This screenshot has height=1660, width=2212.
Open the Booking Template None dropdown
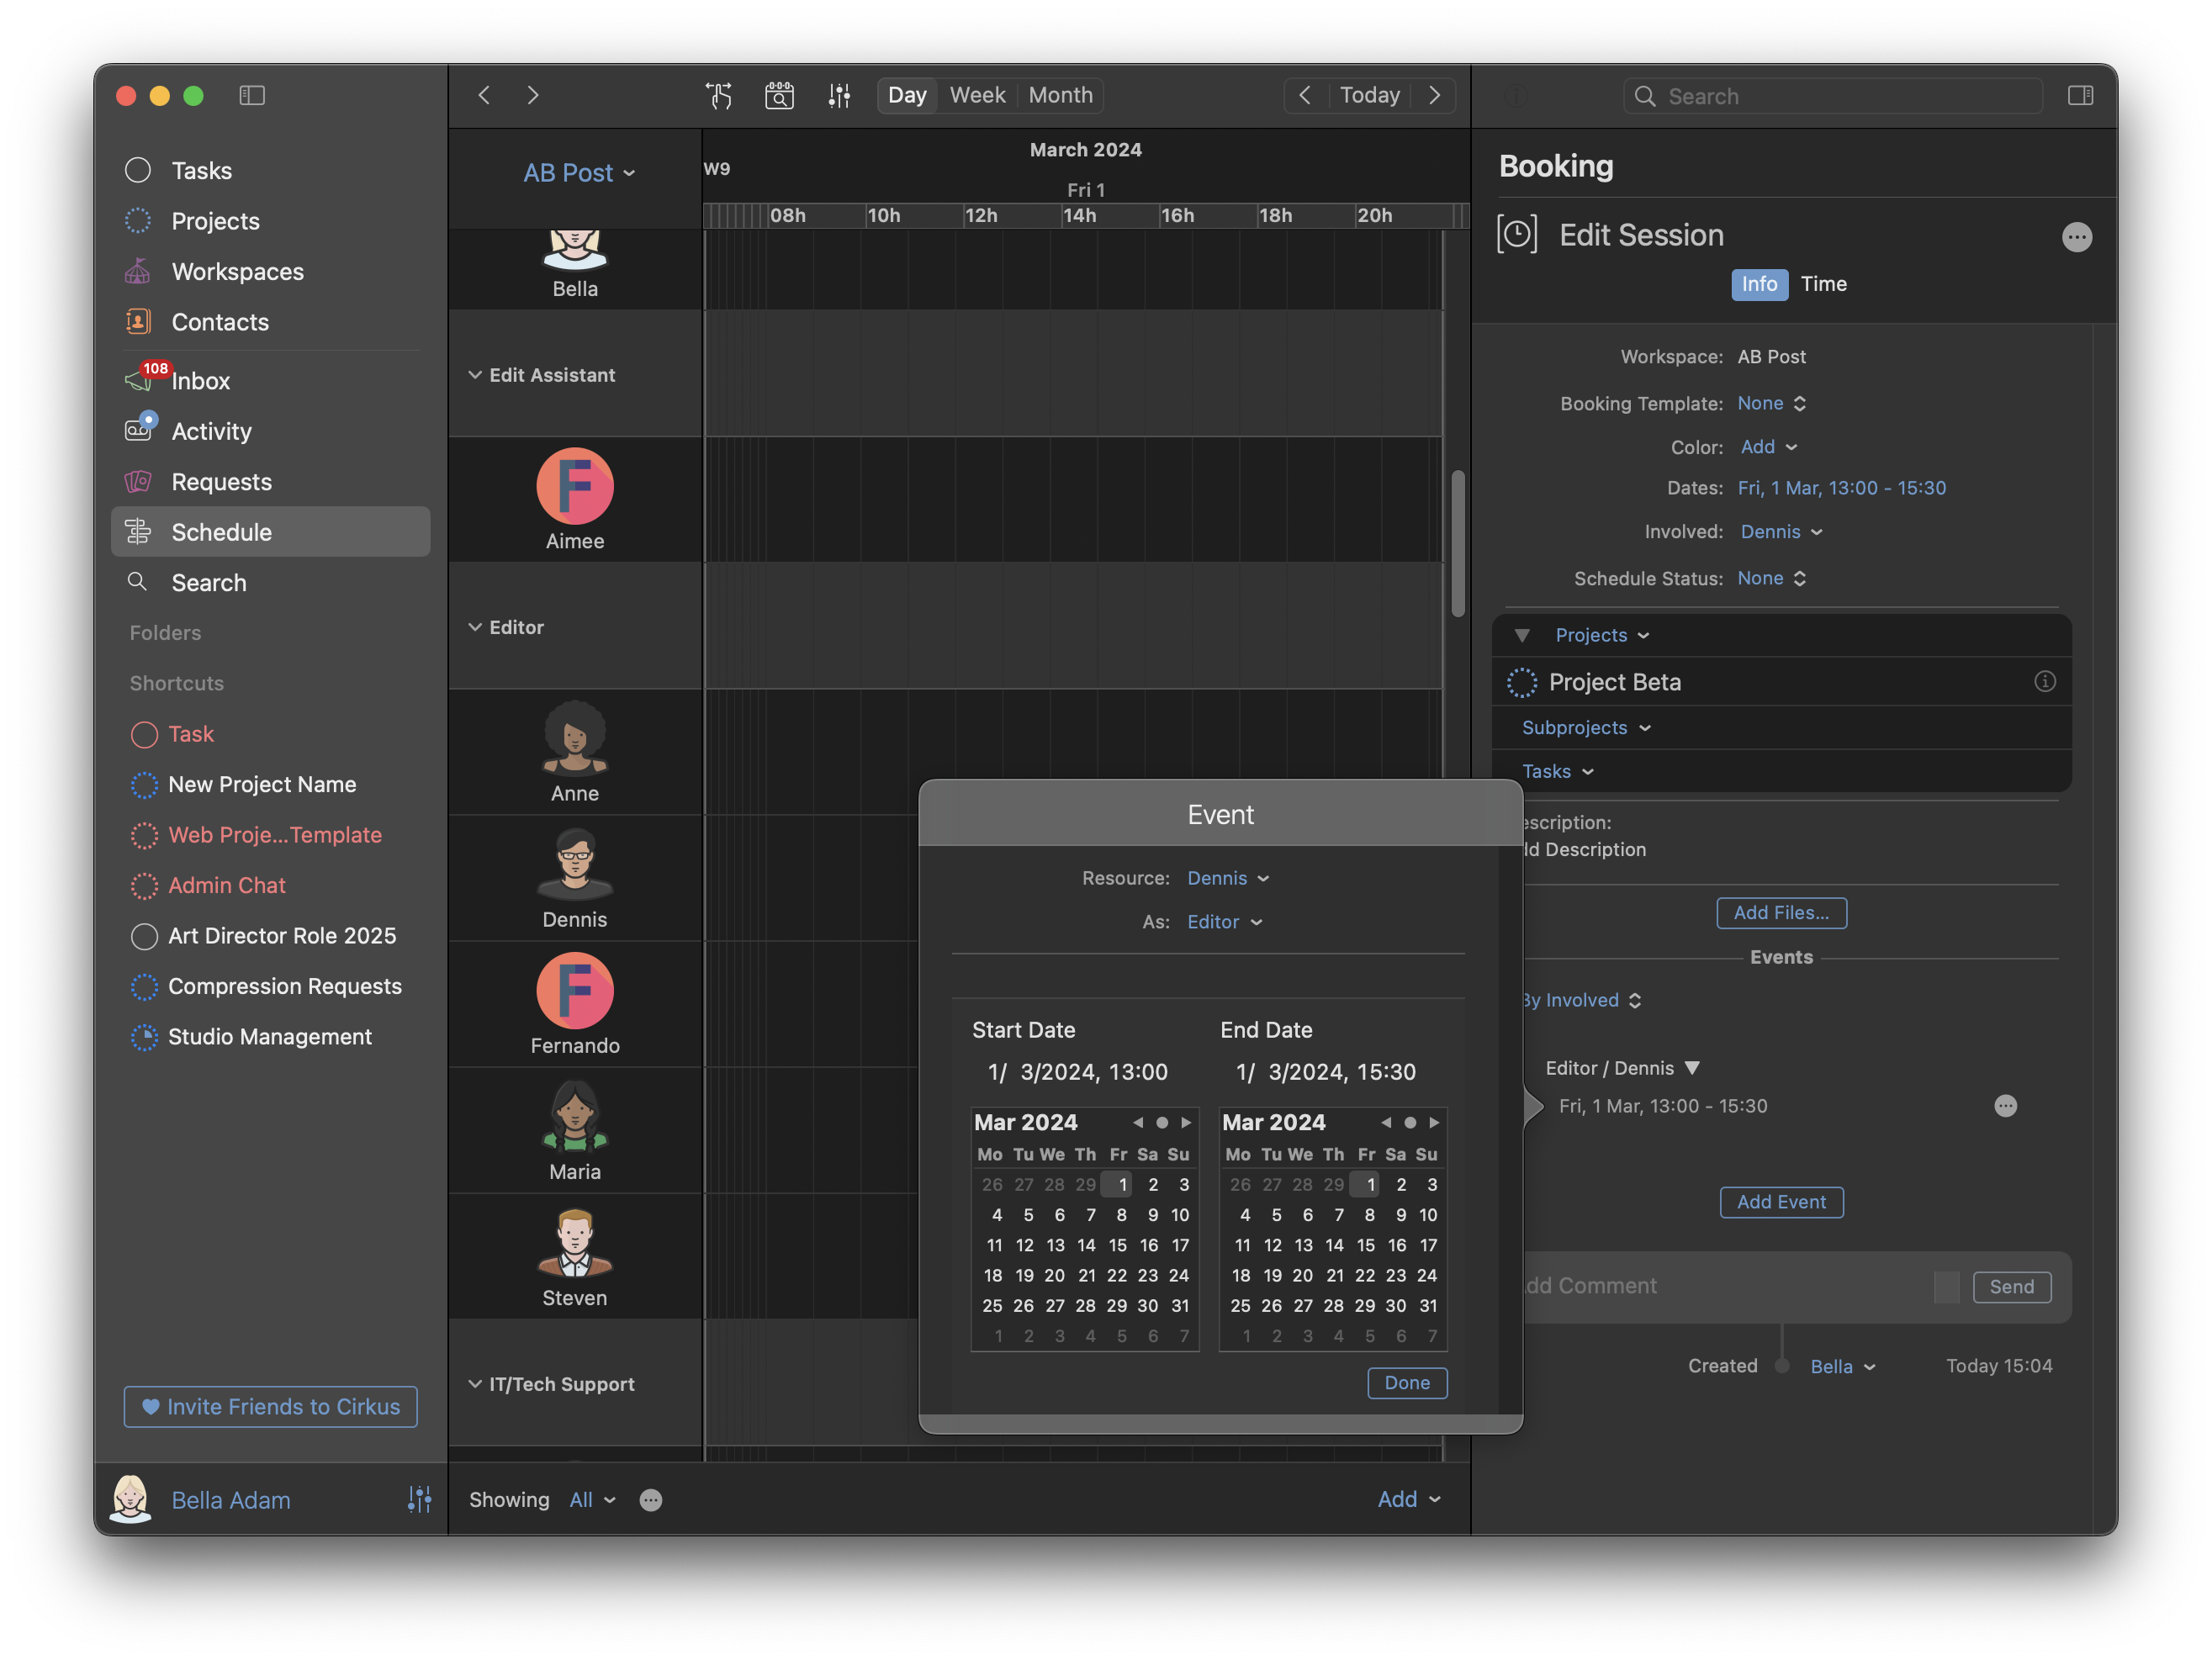1771,403
